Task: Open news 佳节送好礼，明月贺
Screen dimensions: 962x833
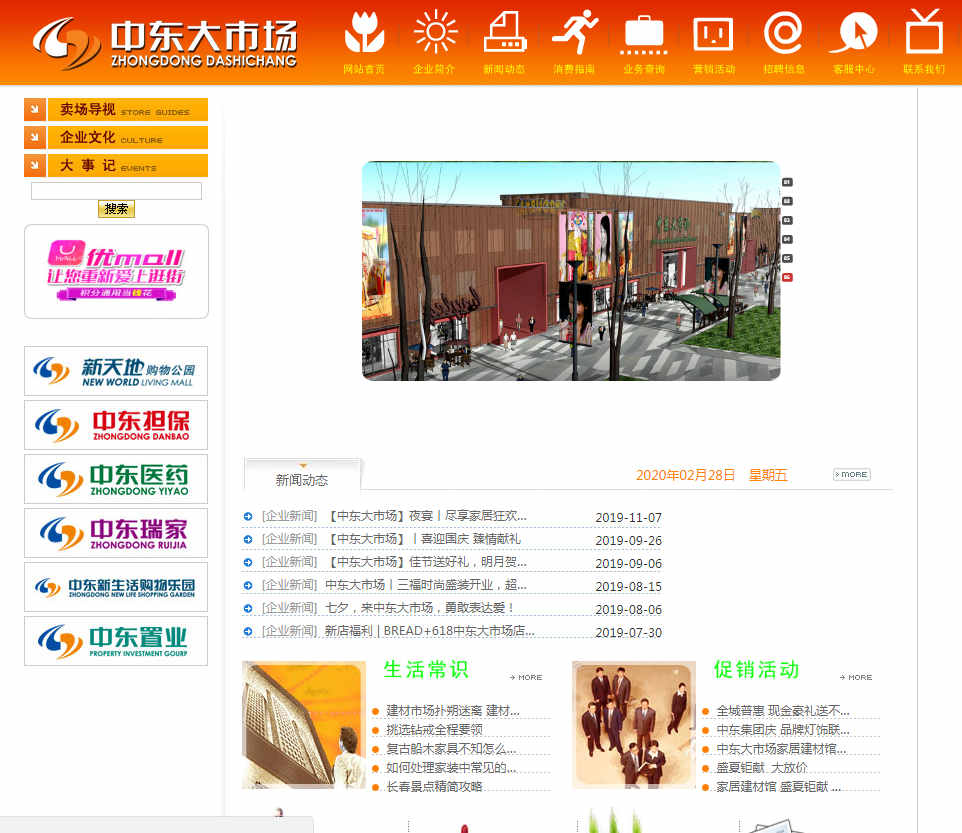Action: click(426, 562)
